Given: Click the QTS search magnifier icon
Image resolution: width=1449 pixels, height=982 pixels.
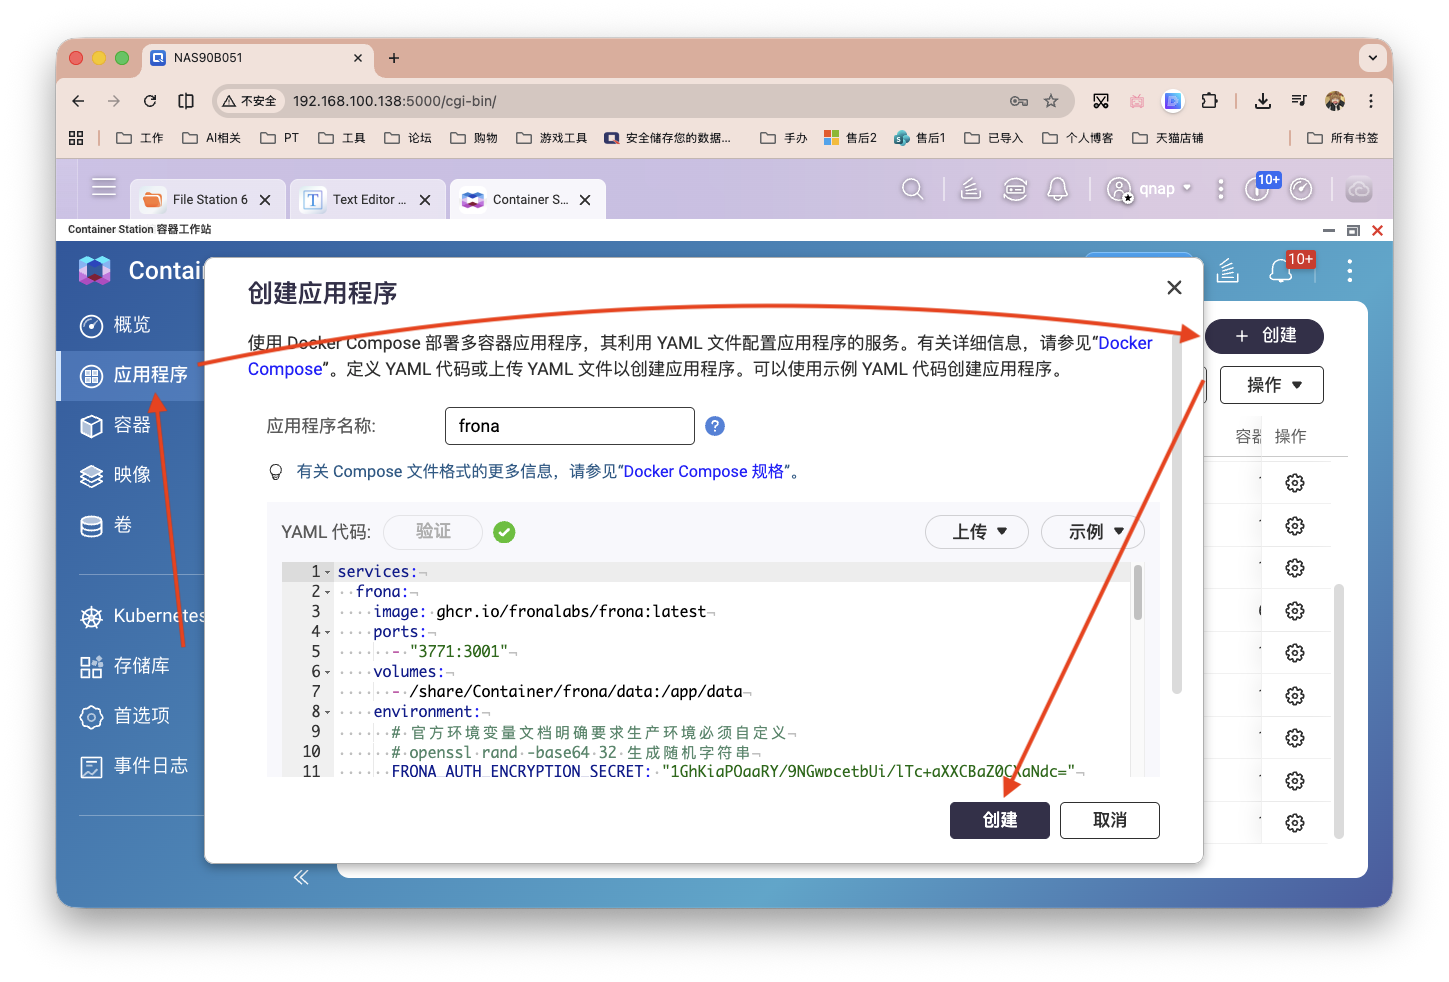Looking at the screenshot, I should [911, 188].
